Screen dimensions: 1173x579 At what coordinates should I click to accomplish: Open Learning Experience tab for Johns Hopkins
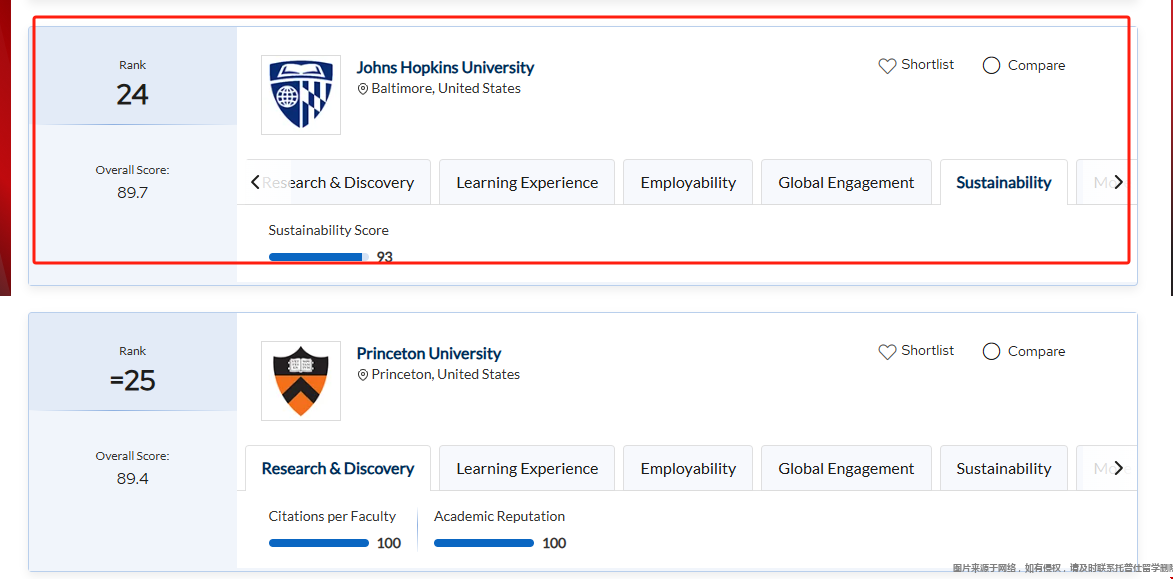[527, 183]
